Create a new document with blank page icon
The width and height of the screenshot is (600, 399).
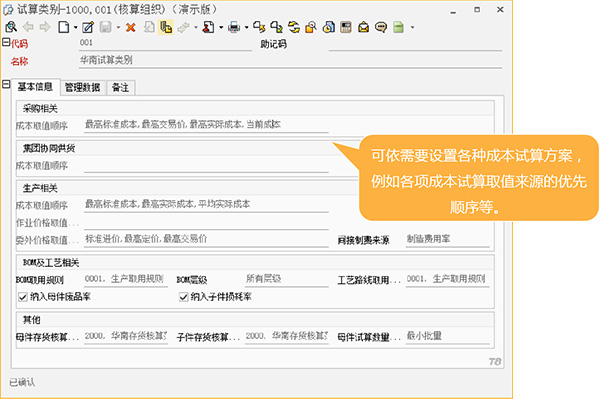click(x=64, y=27)
